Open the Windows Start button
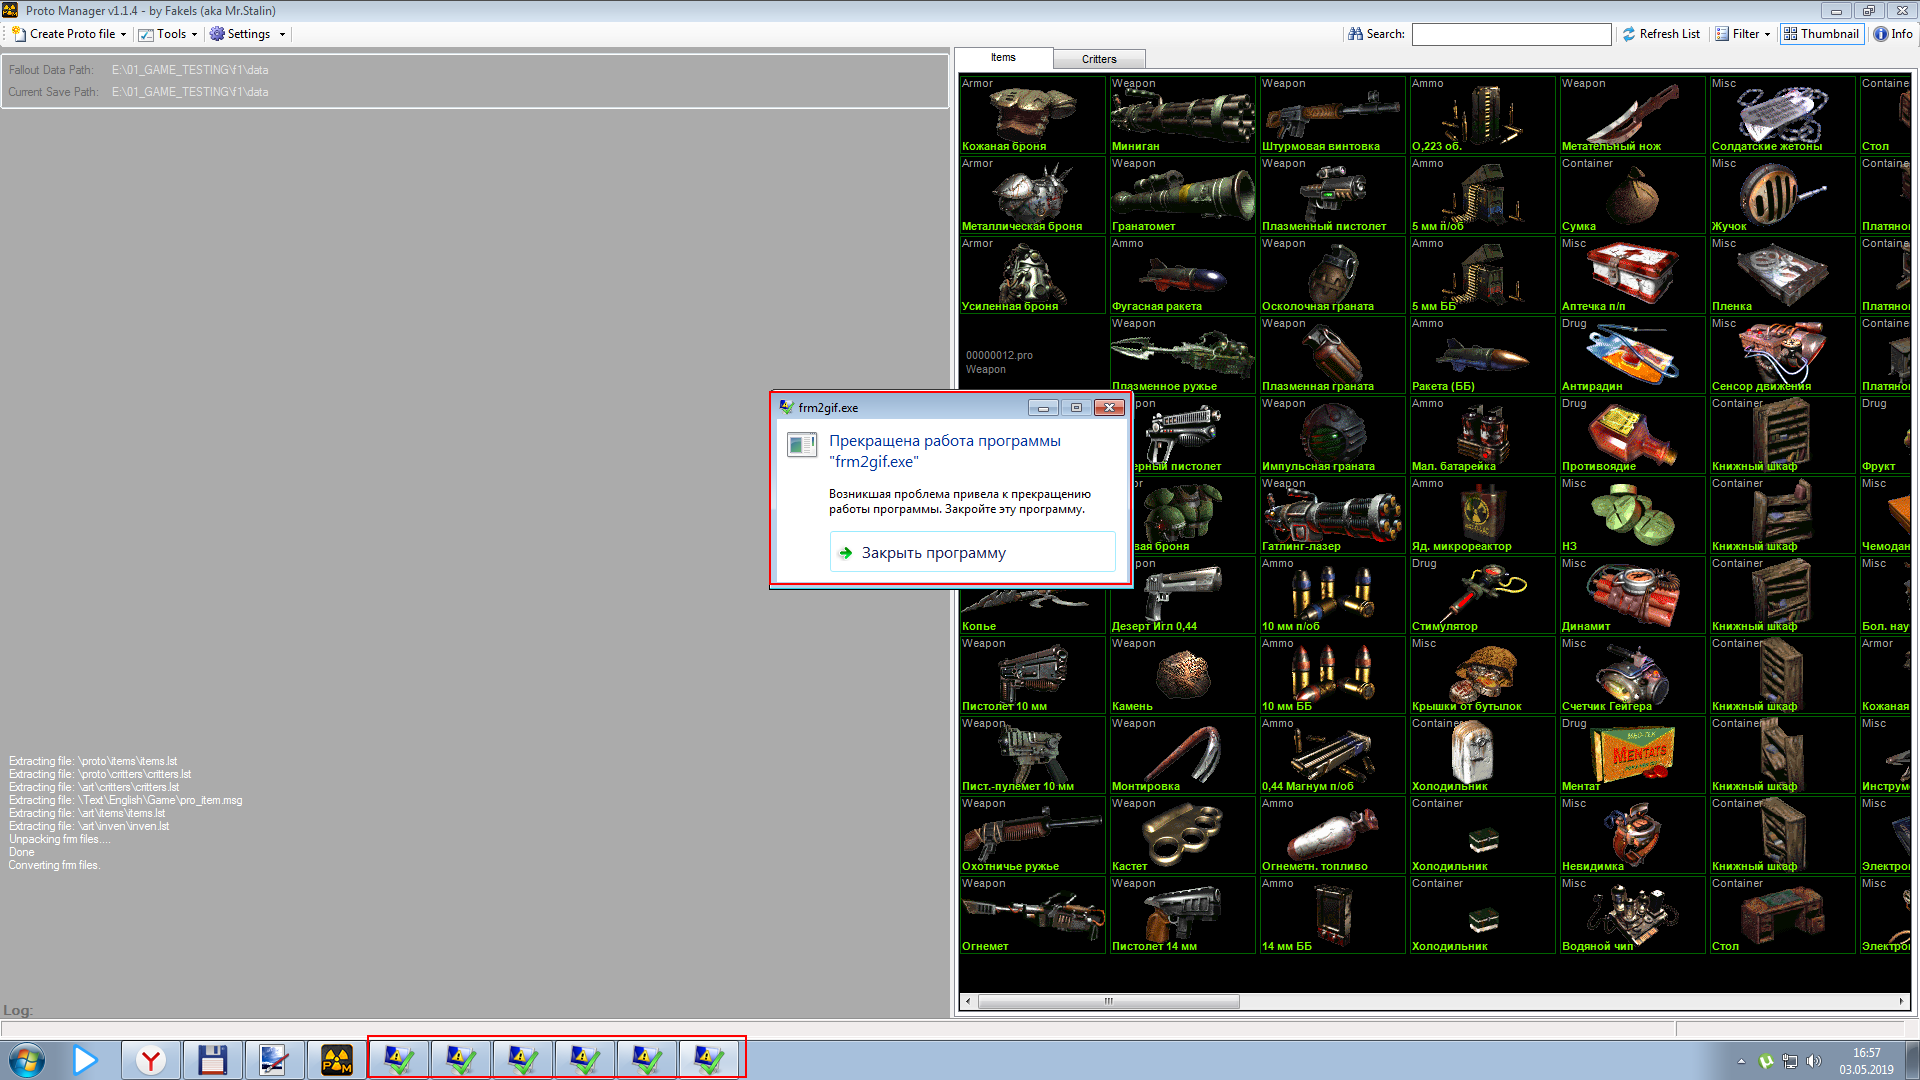The image size is (1920, 1080). [27, 1060]
